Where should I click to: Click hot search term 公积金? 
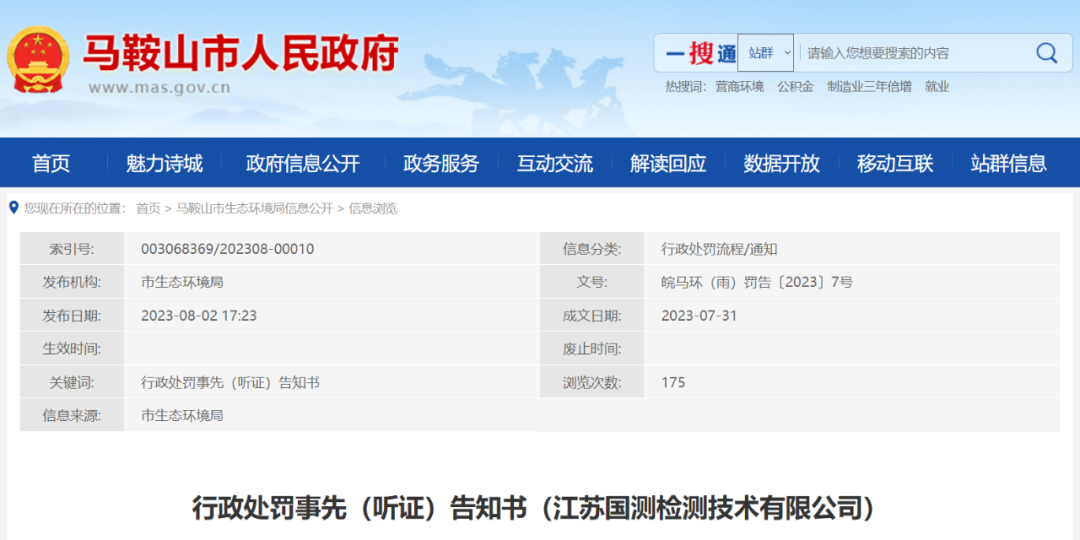796,87
